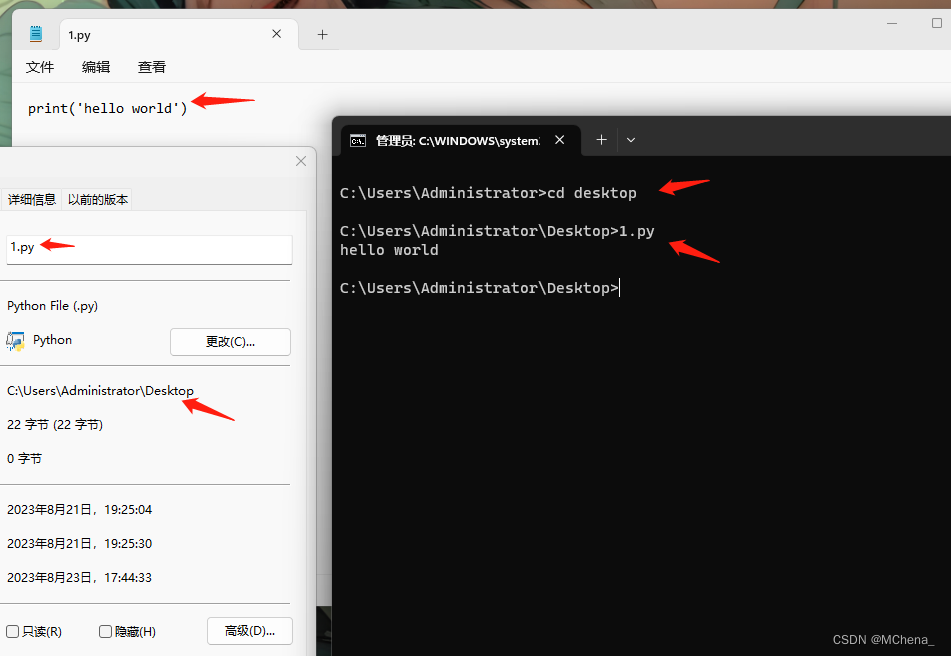Open a new terminal tab with plus

point(601,140)
